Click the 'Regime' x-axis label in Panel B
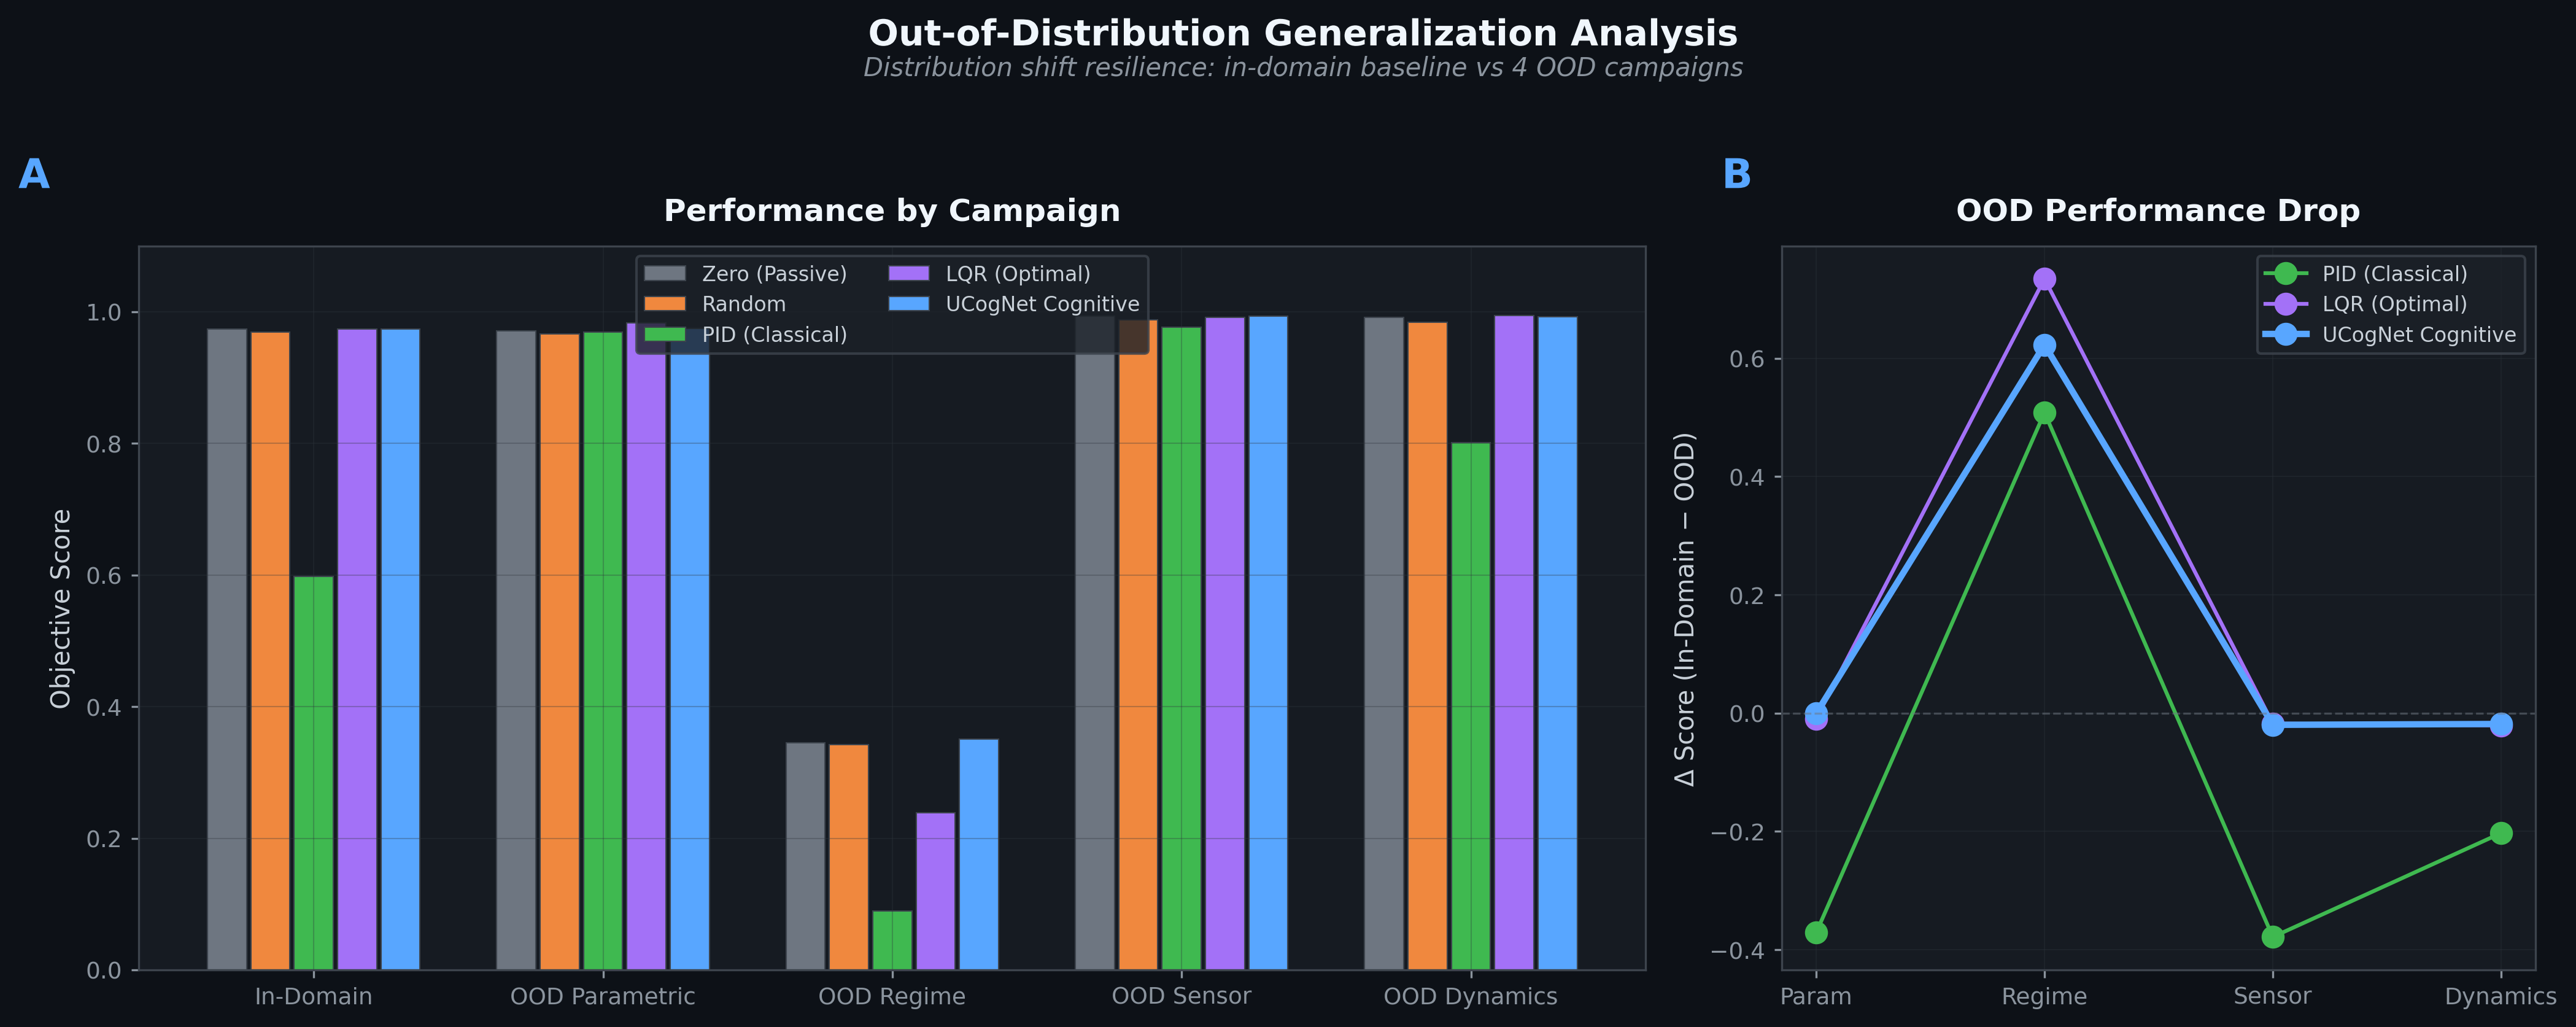Image resolution: width=2576 pixels, height=1027 pixels. (x=2044, y=997)
